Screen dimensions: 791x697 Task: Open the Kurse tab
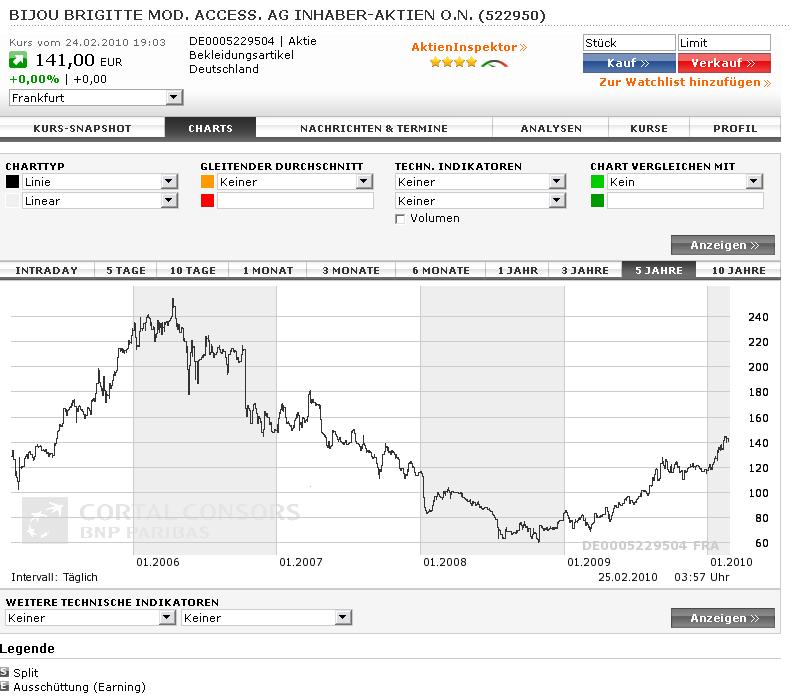click(x=649, y=128)
